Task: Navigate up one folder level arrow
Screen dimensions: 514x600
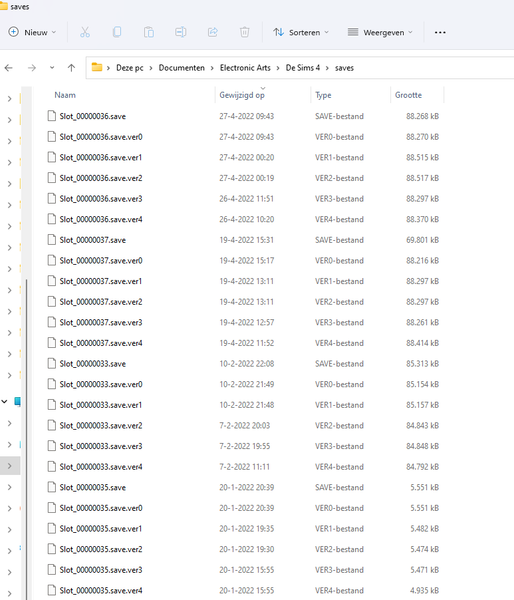Action: (71, 68)
